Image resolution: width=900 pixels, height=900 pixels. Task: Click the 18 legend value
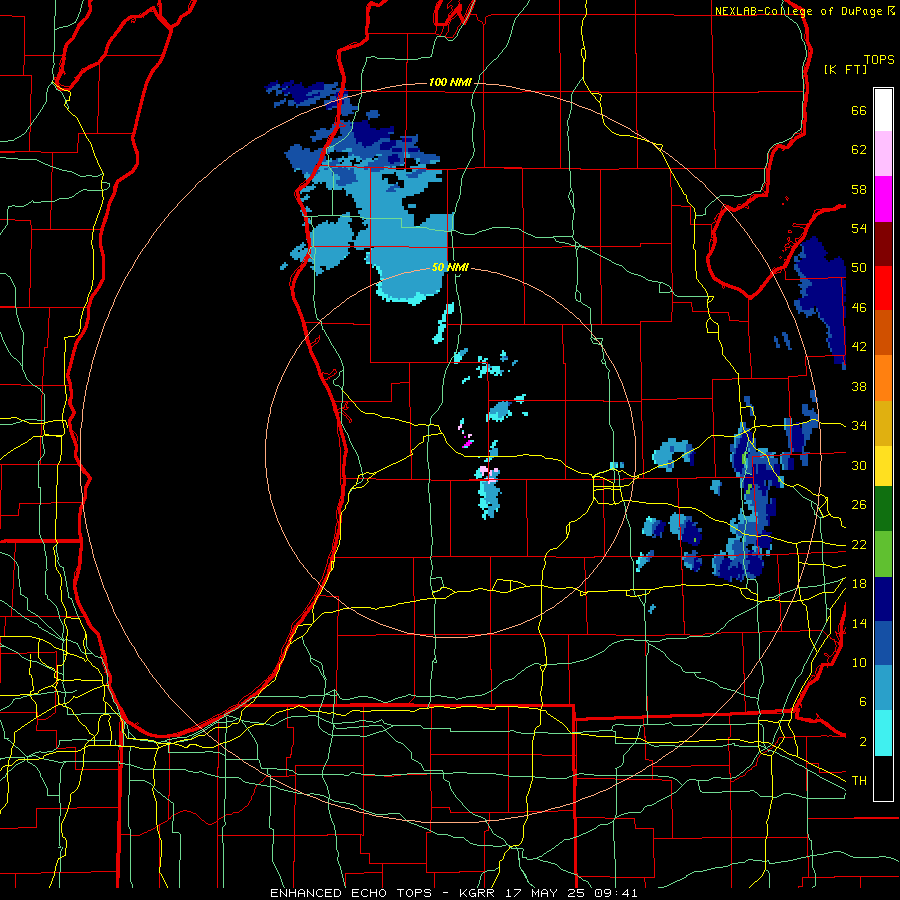pos(859,584)
